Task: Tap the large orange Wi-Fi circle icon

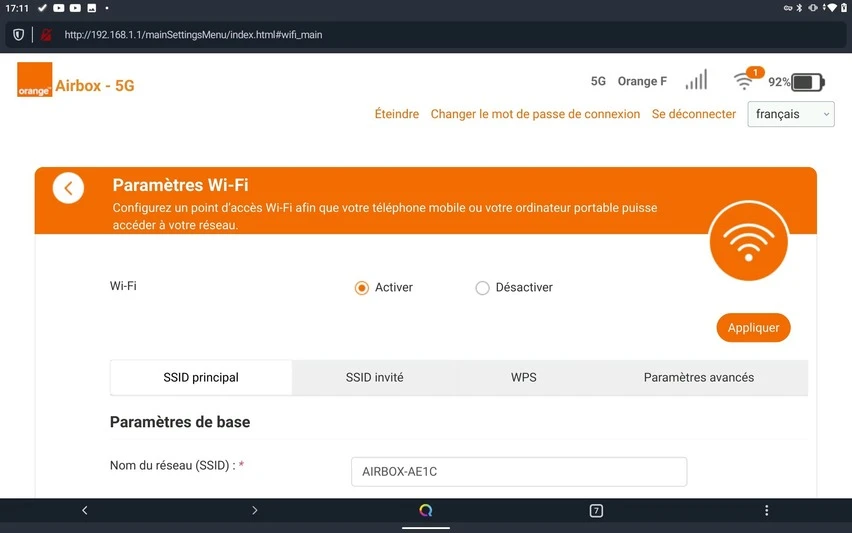Action: pyautogui.click(x=748, y=241)
